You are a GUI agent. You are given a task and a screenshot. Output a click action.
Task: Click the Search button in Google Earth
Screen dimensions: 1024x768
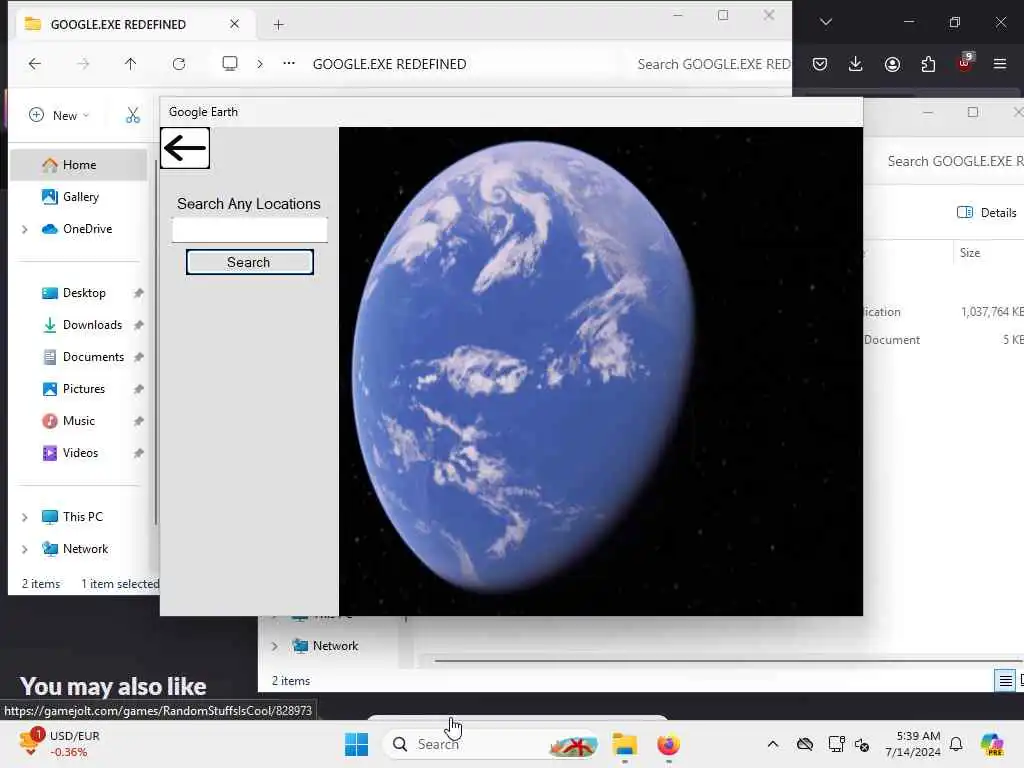click(x=249, y=262)
